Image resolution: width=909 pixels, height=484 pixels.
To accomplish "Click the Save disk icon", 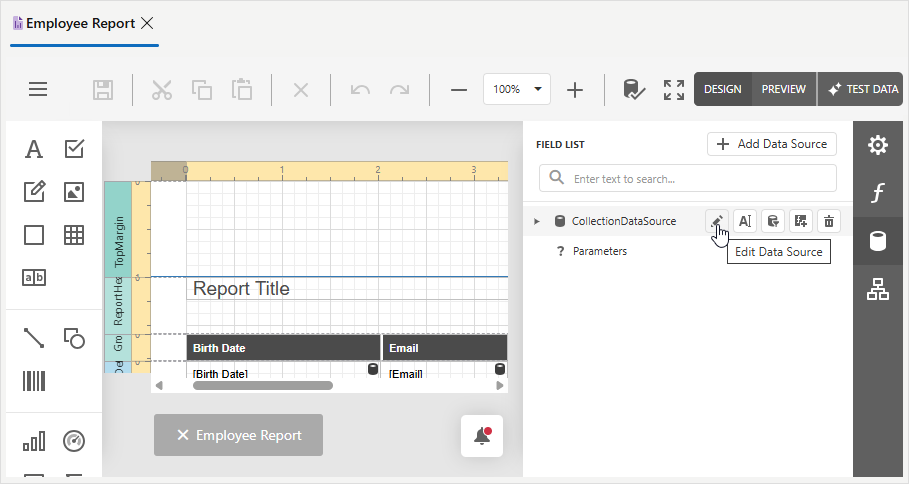I will coord(103,90).
